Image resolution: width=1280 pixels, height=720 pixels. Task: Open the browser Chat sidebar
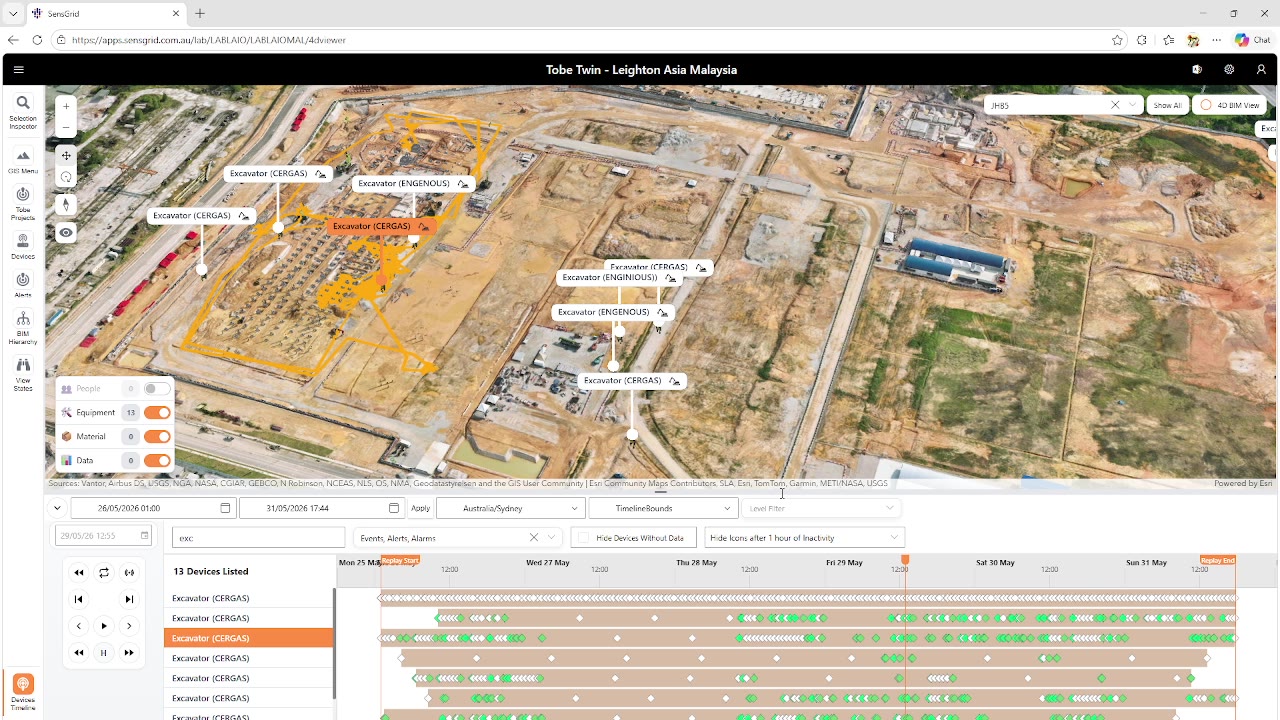(x=1251, y=40)
